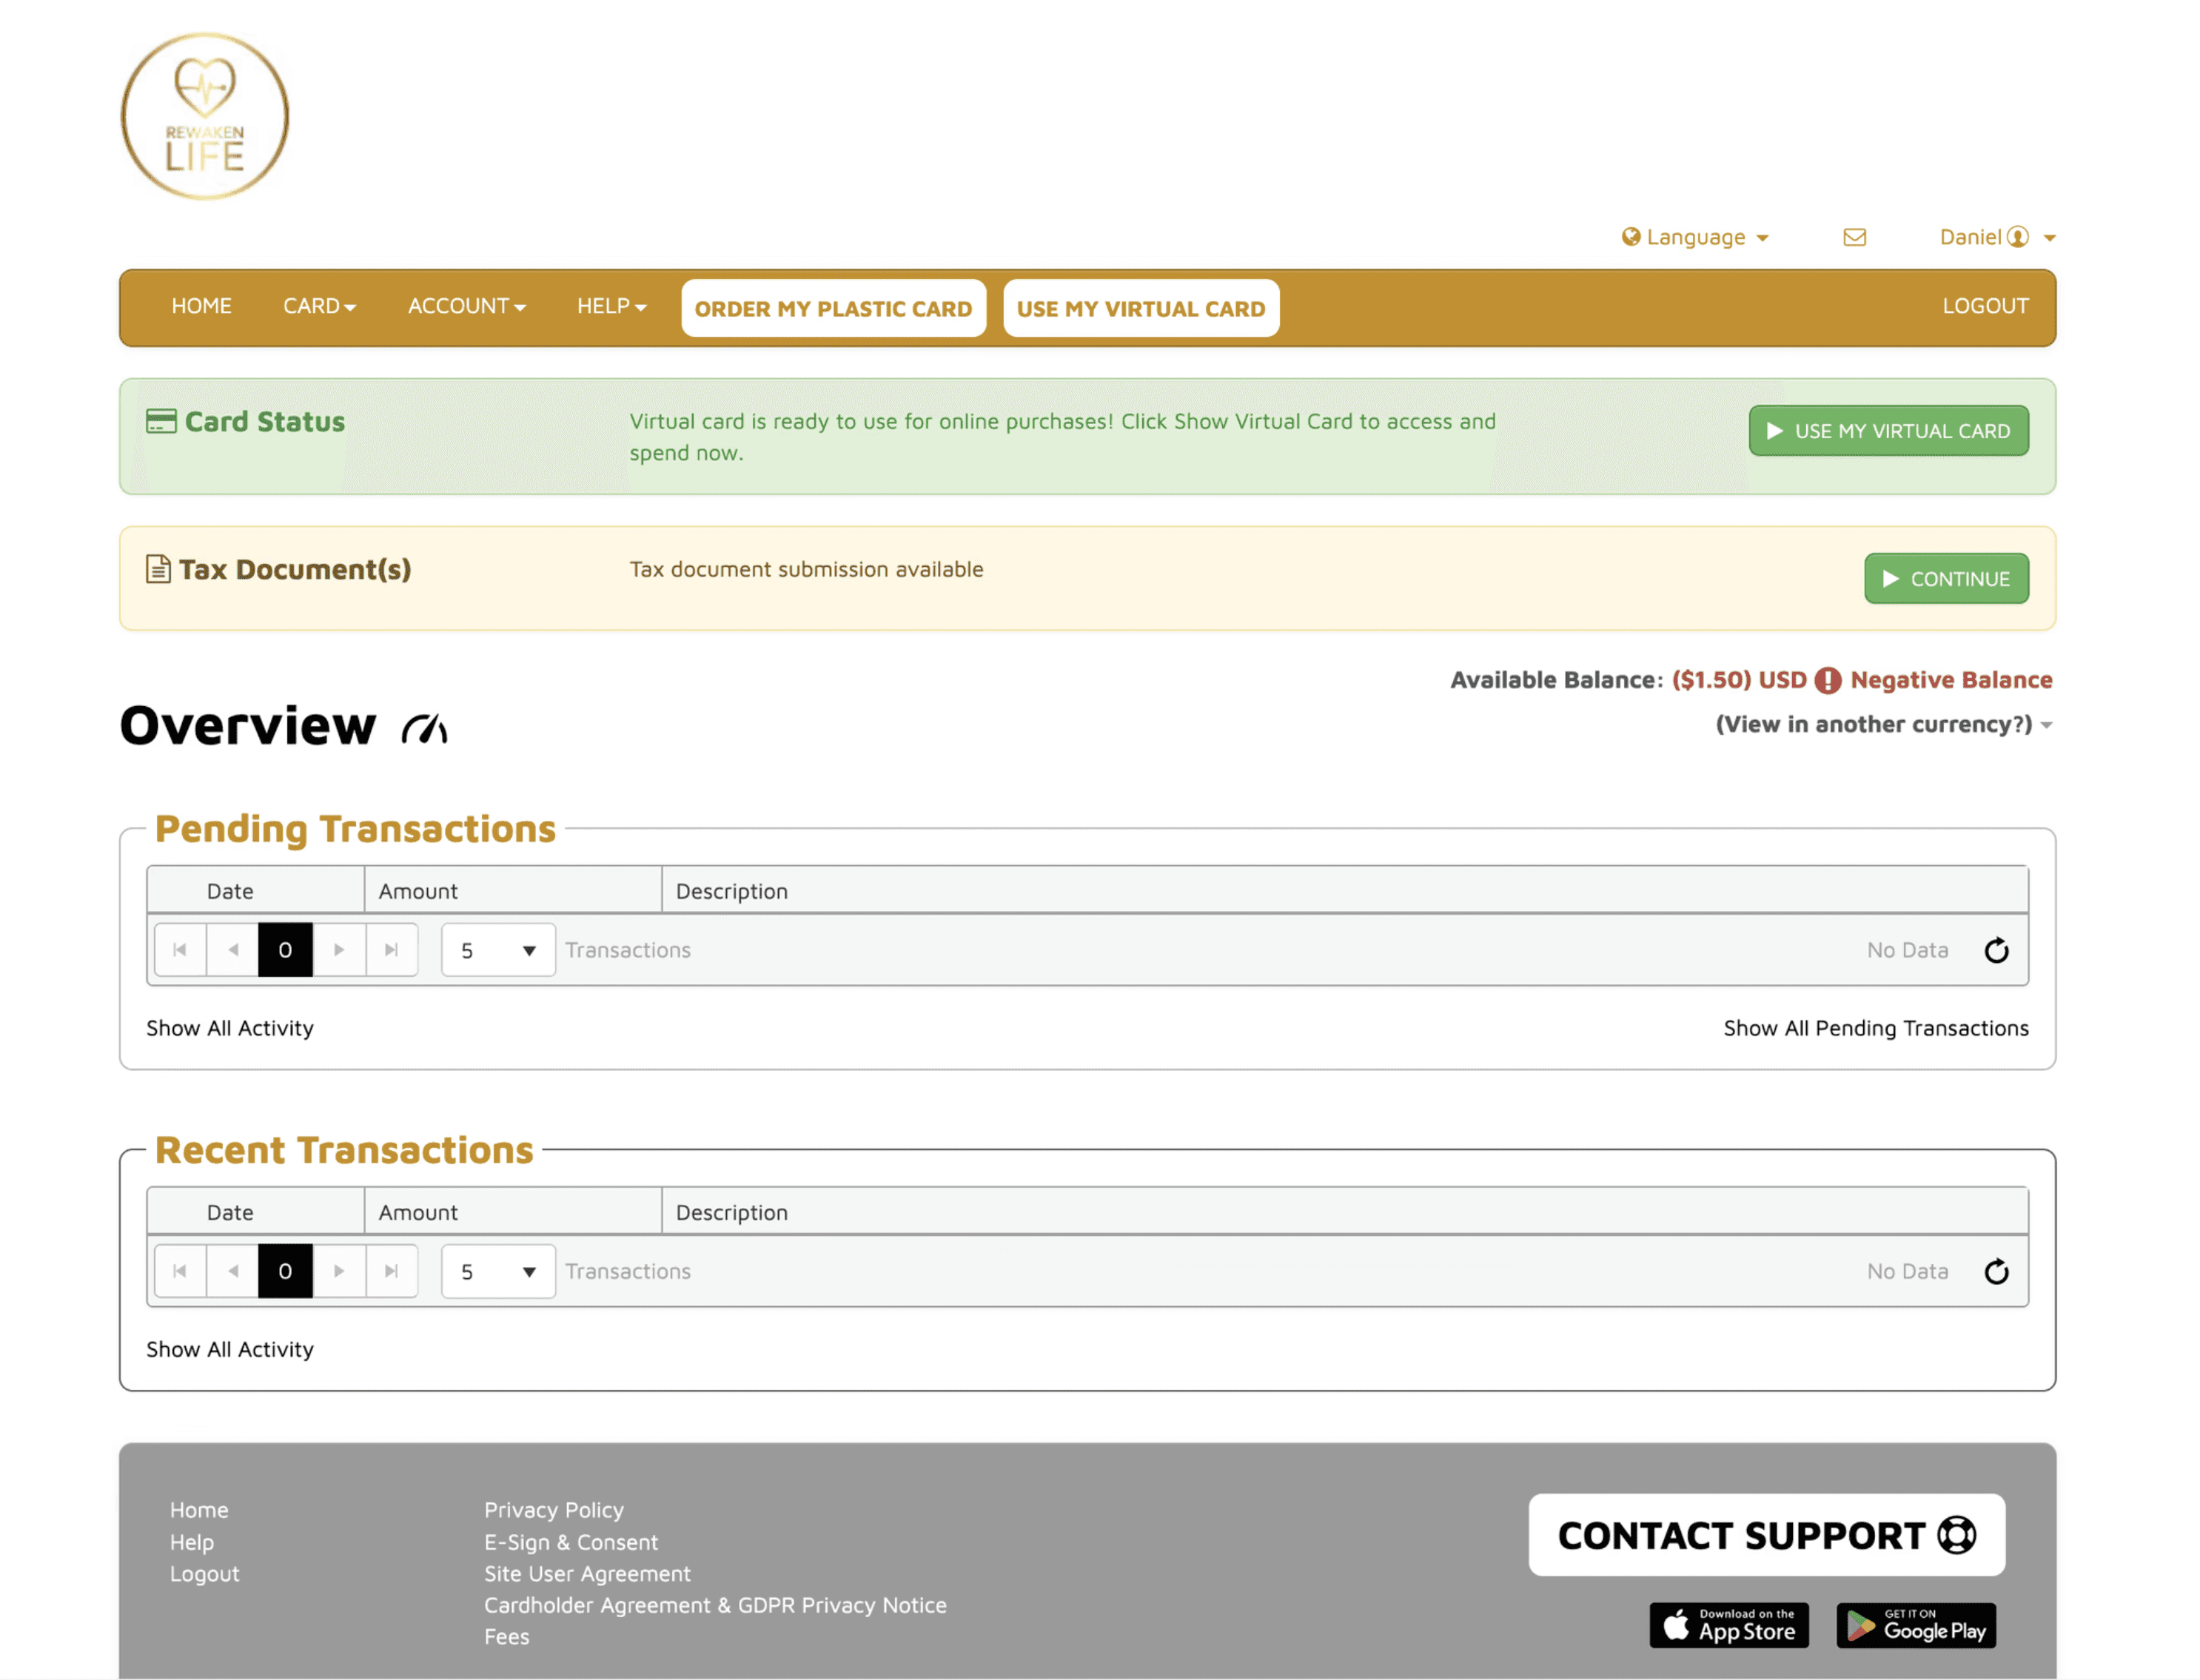The height and width of the screenshot is (1680, 2200).
Task: Open the CARD menu
Action: coord(319,306)
